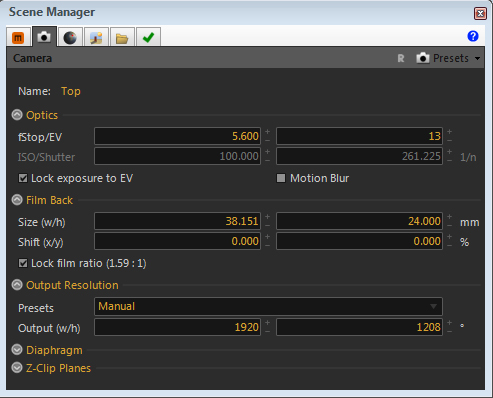Increase the EV value with plus stepper

[x=449, y=132]
